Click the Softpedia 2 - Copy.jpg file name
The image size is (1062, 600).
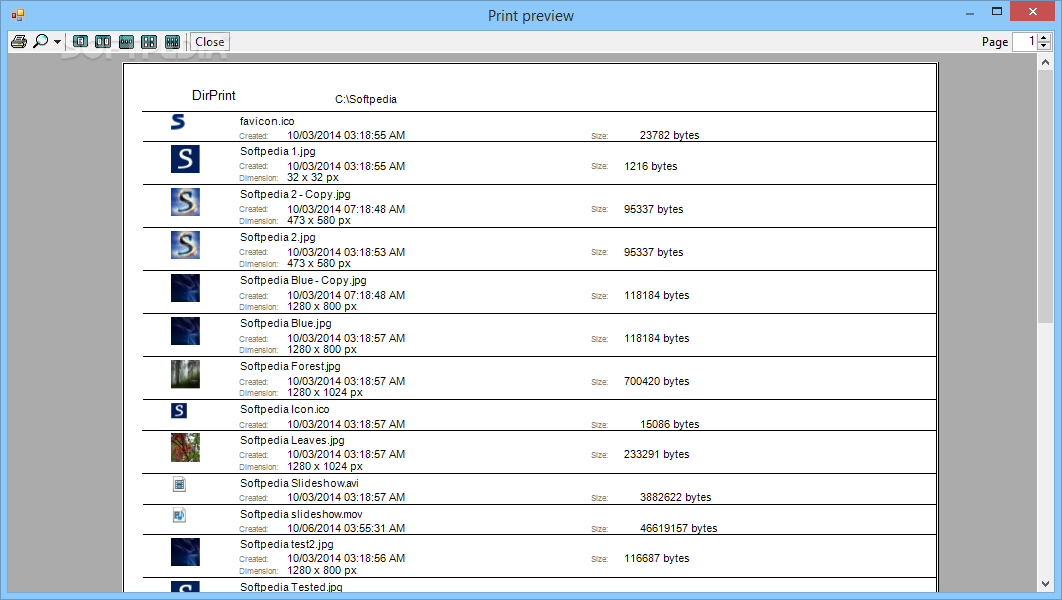295,194
